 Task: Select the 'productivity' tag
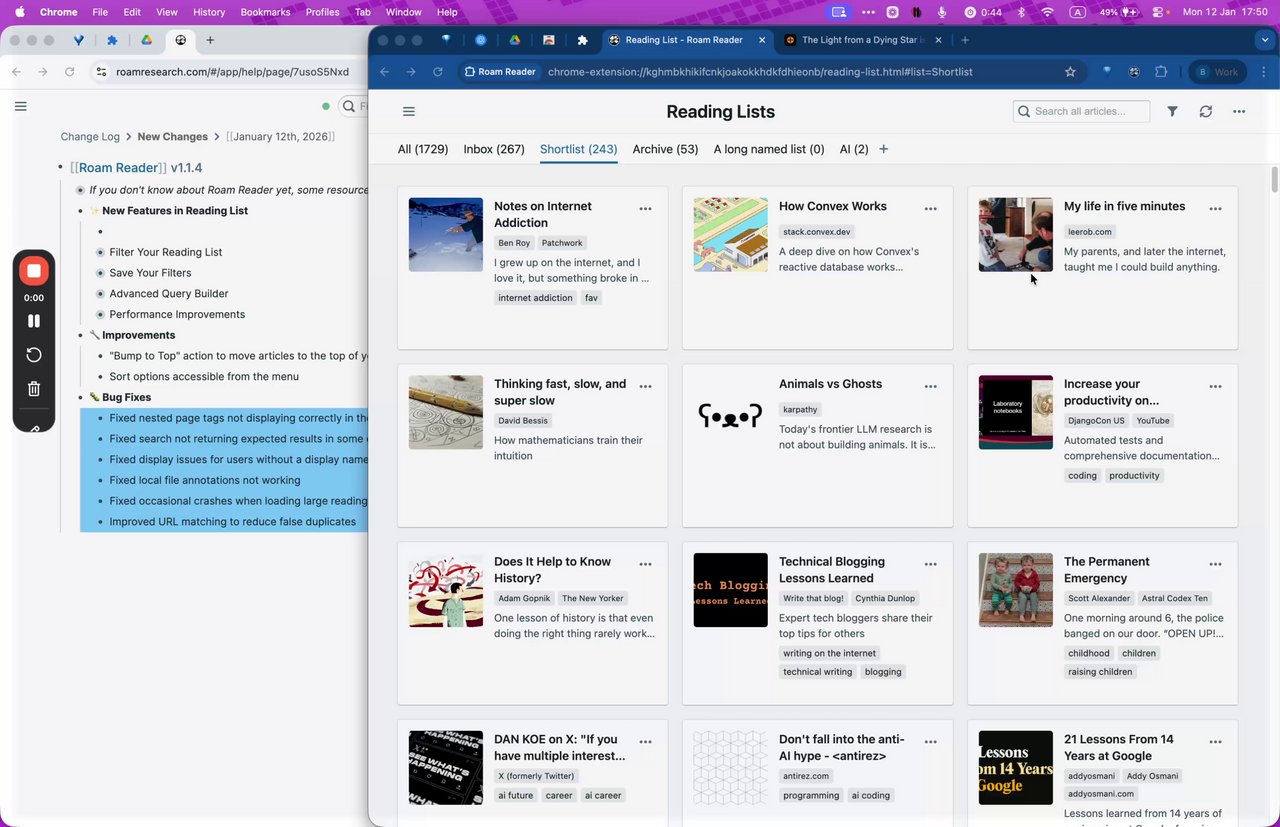[1134, 476]
